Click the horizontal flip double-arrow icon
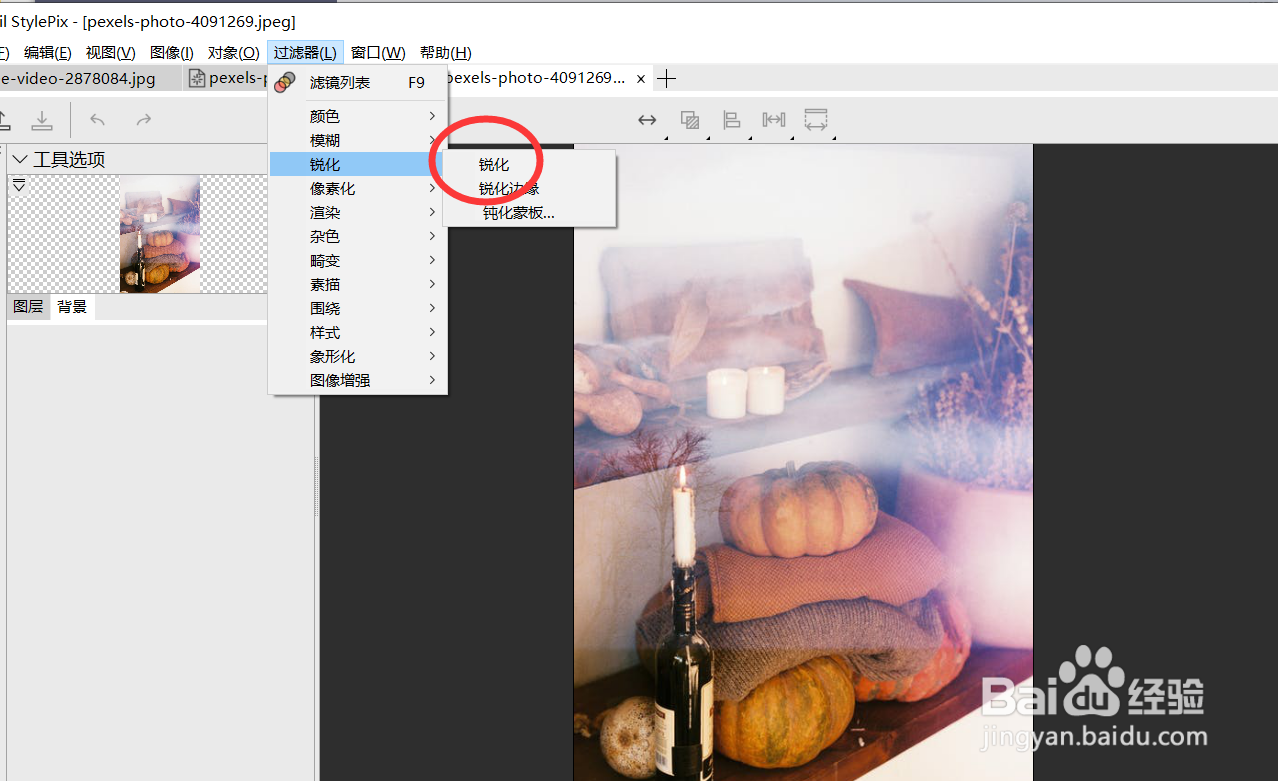This screenshot has height=781, width=1278. [x=647, y=120]
